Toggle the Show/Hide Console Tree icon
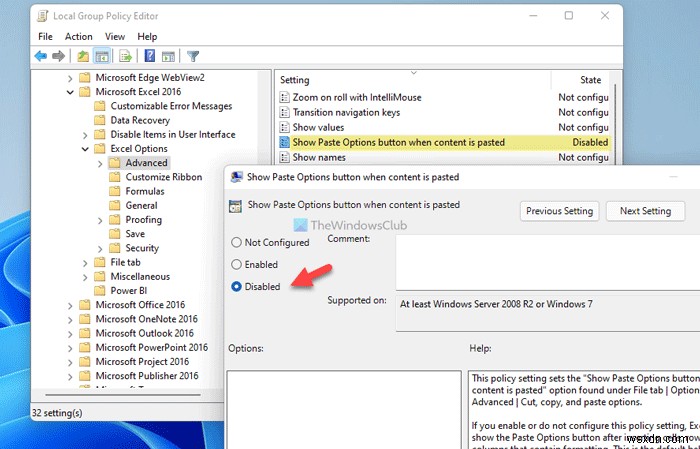This screenshot has height=449, width=700. pos(102,56)
